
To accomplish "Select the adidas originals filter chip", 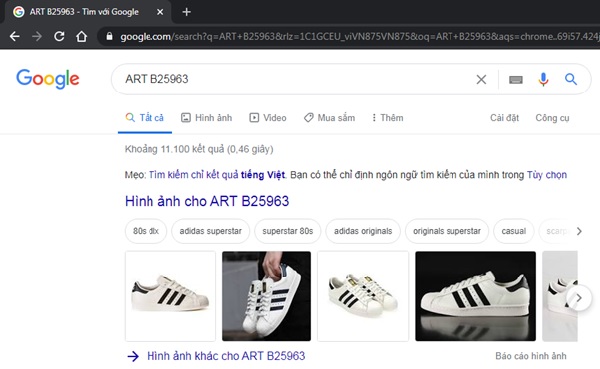I will point(363,231).
